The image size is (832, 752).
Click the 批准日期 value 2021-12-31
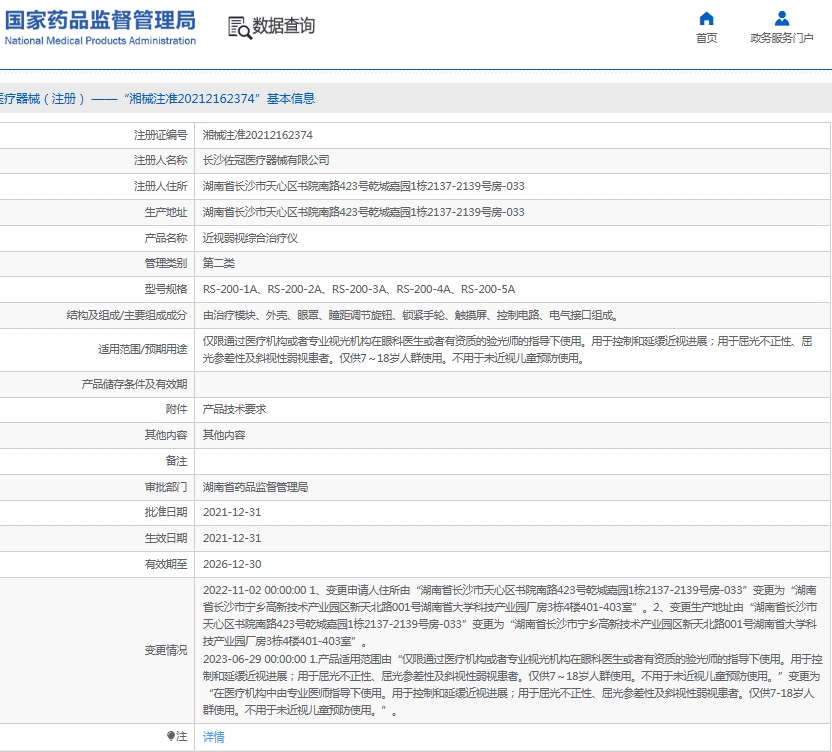click(x=232, y=512)
